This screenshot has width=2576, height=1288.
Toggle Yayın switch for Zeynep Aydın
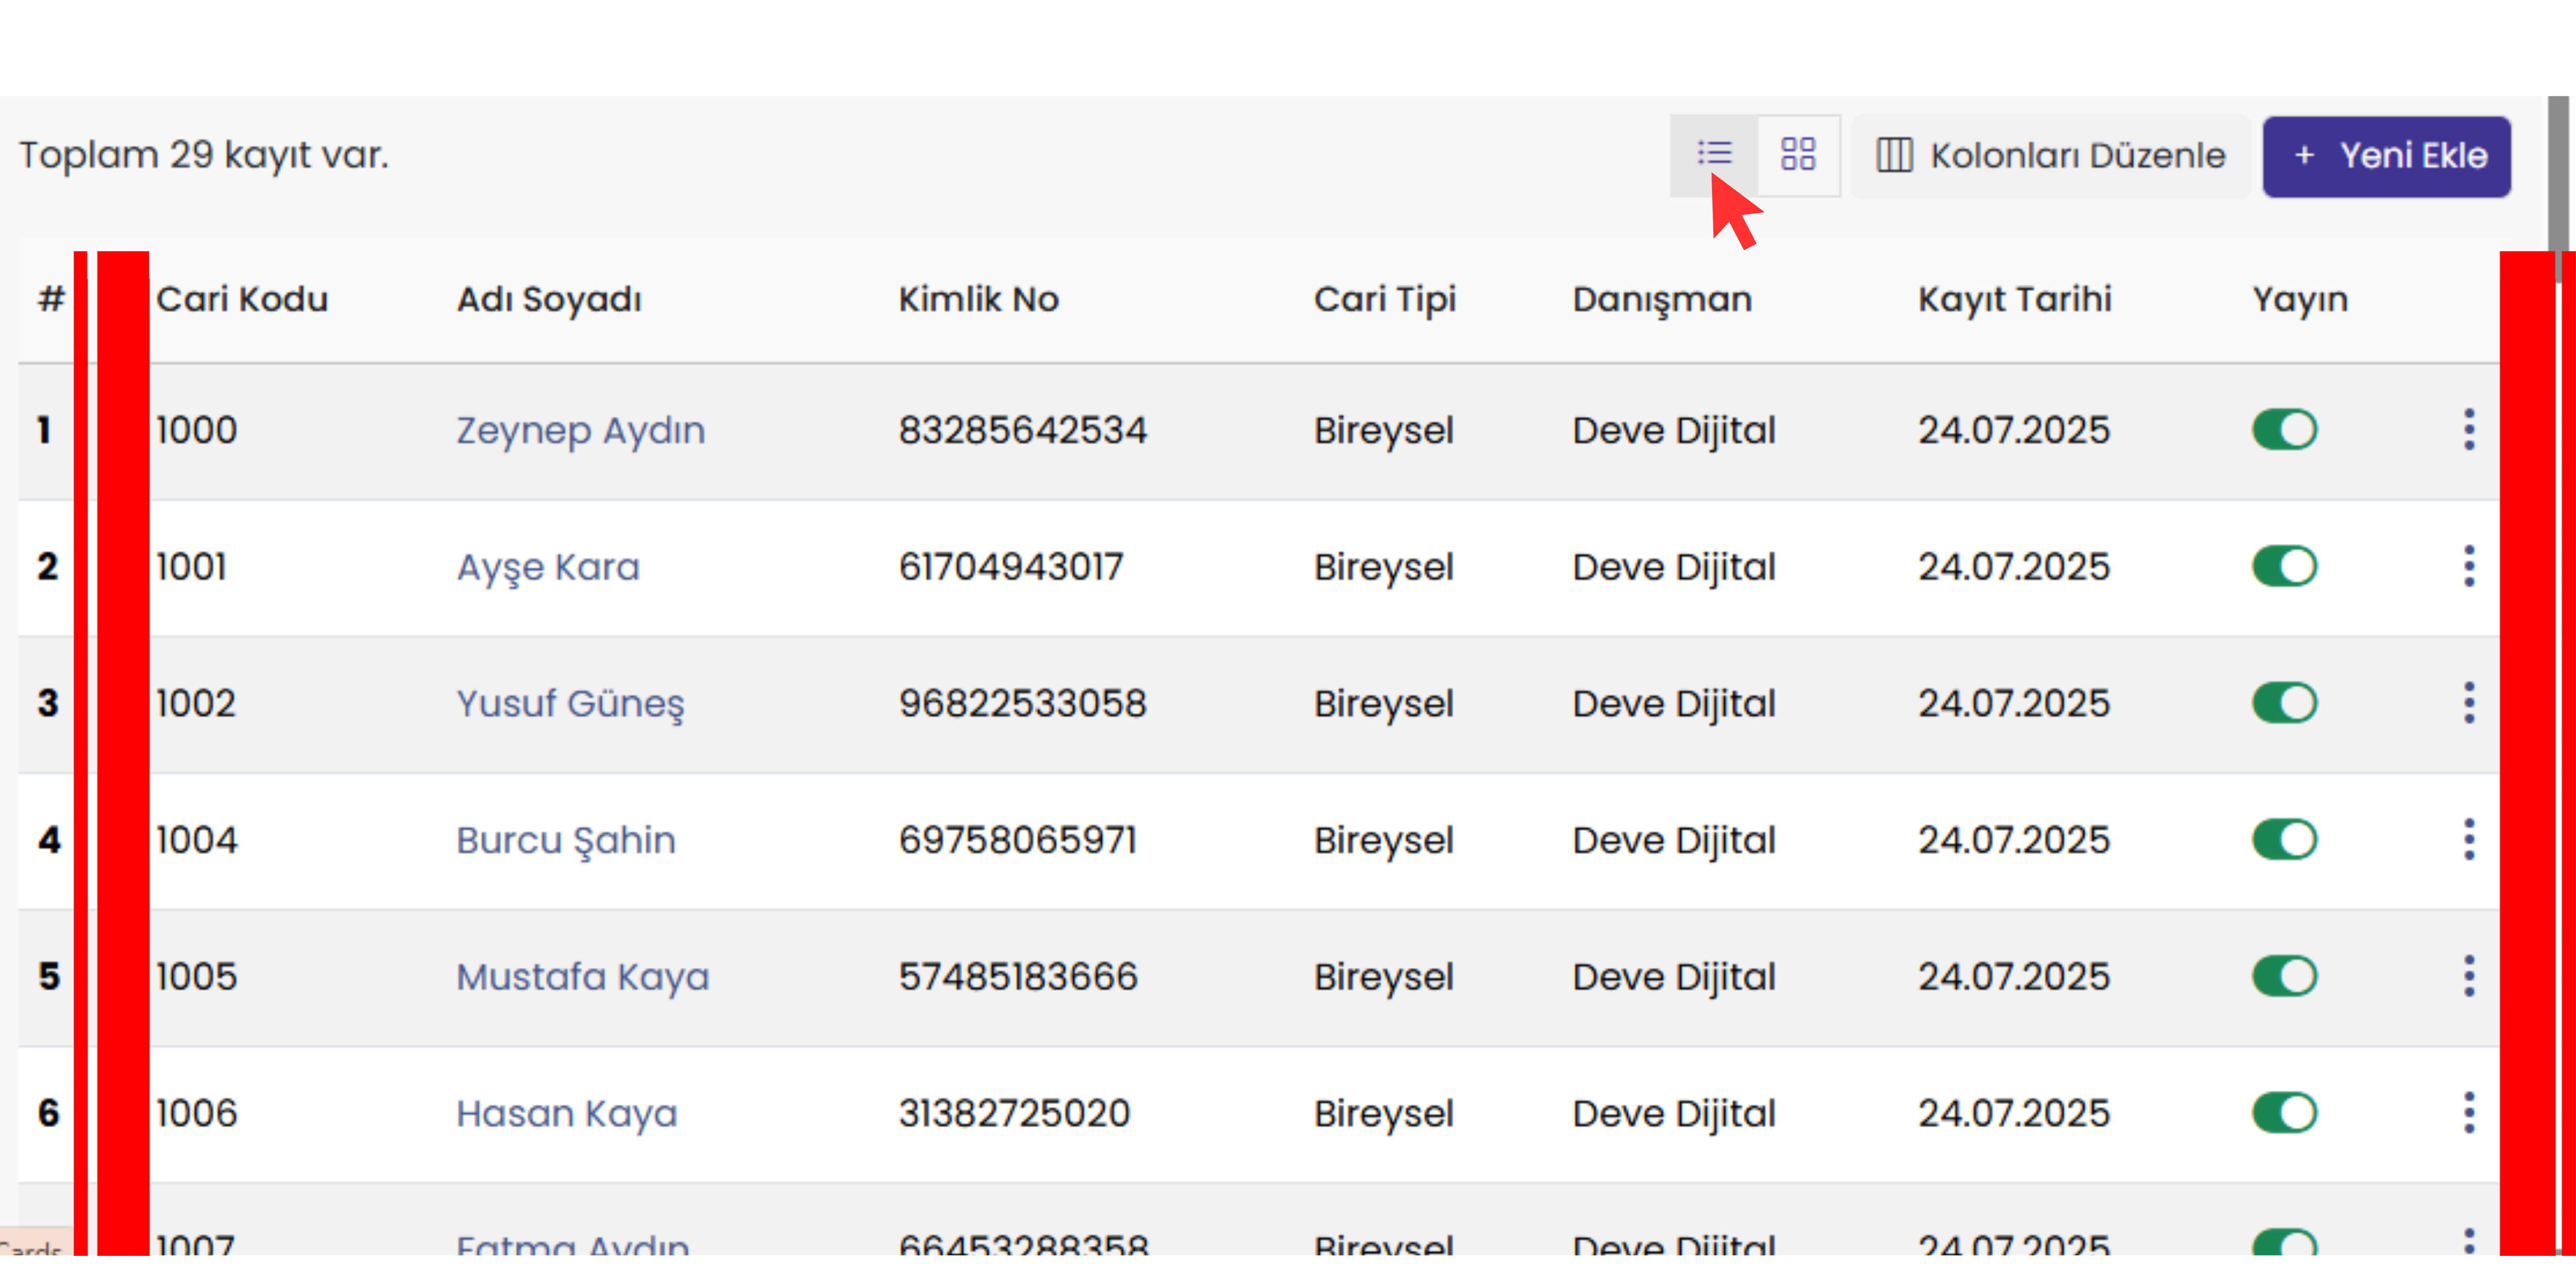2284,430
